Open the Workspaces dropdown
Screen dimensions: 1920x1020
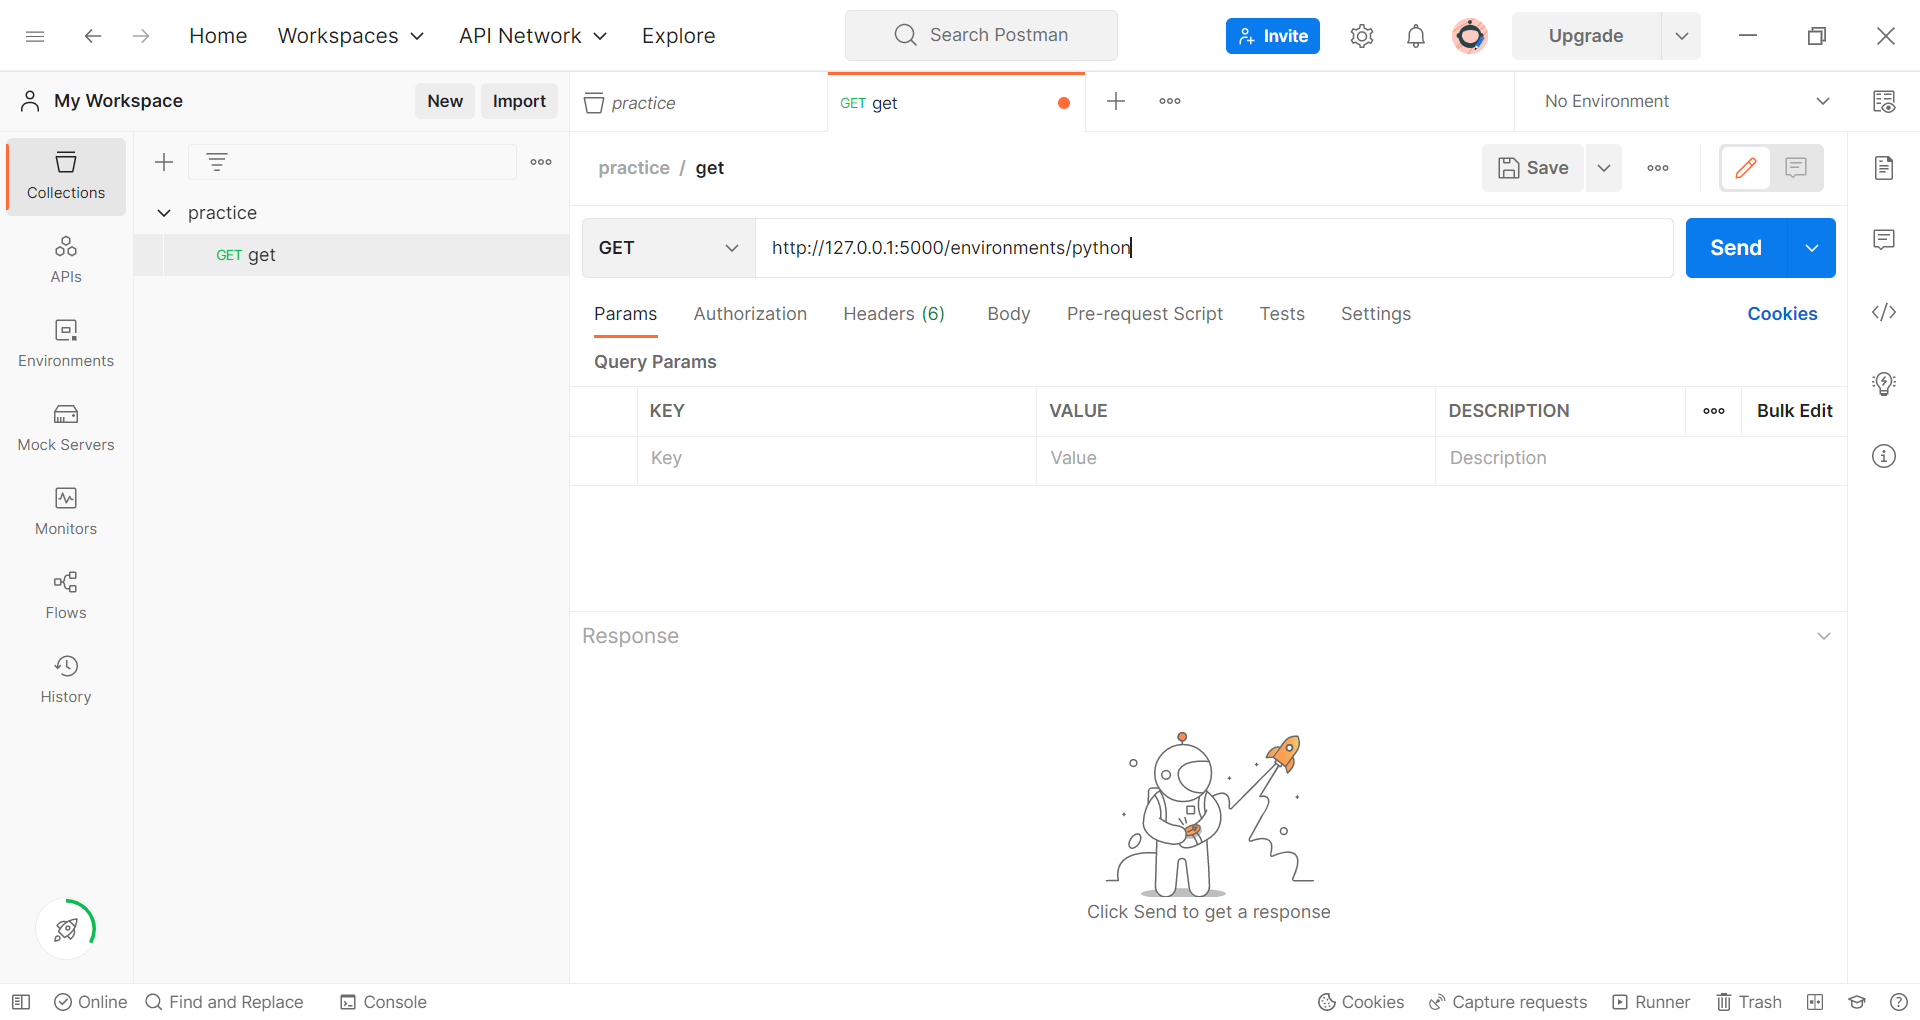tap(351, 36)
